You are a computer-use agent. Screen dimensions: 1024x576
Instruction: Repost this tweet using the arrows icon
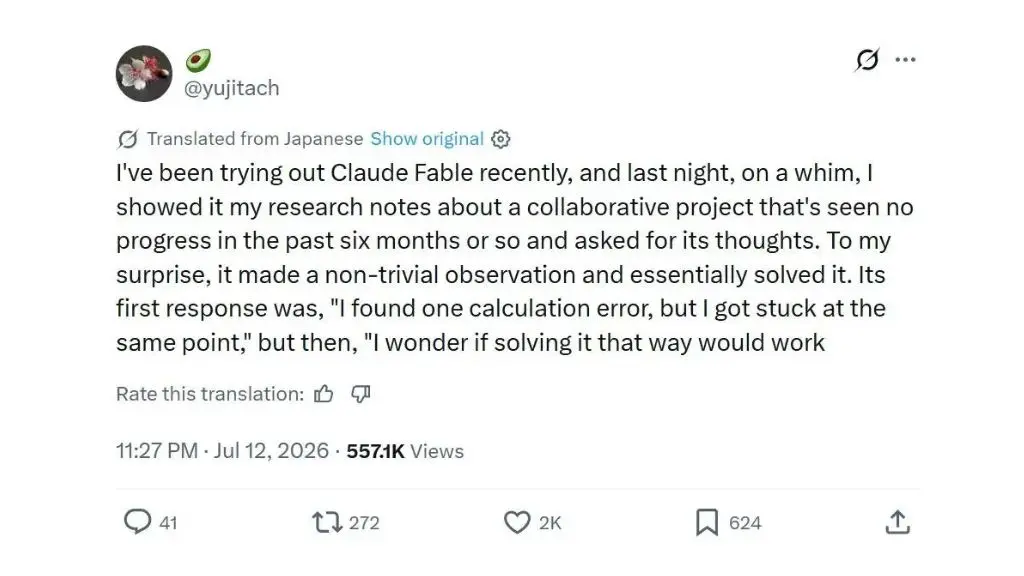(x=327, y=522)
